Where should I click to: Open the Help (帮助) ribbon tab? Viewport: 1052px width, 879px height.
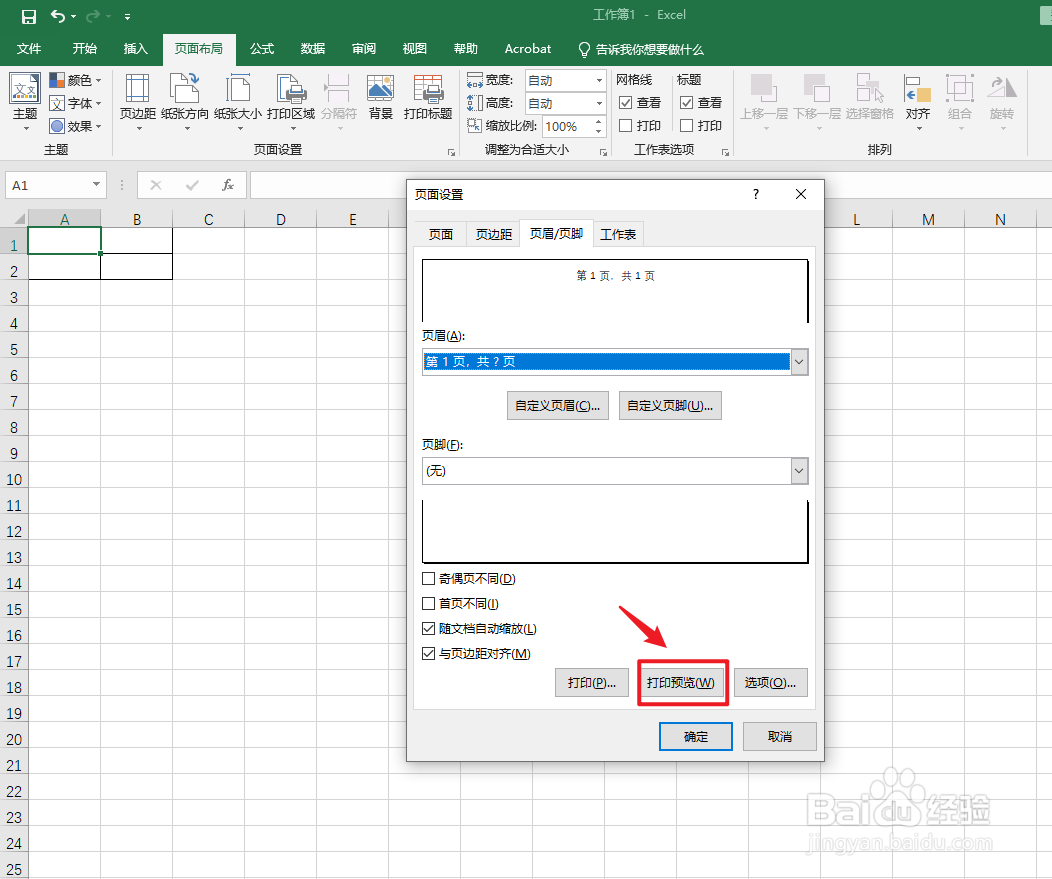466,49
